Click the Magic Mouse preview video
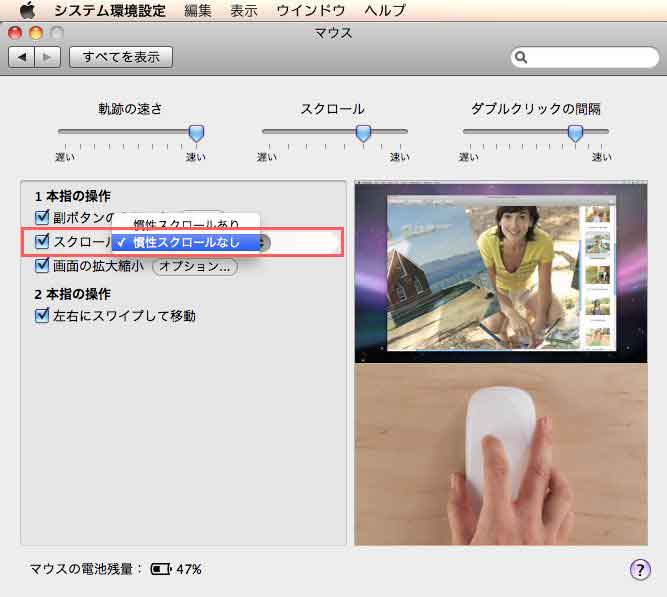 [x=500, y=362]
